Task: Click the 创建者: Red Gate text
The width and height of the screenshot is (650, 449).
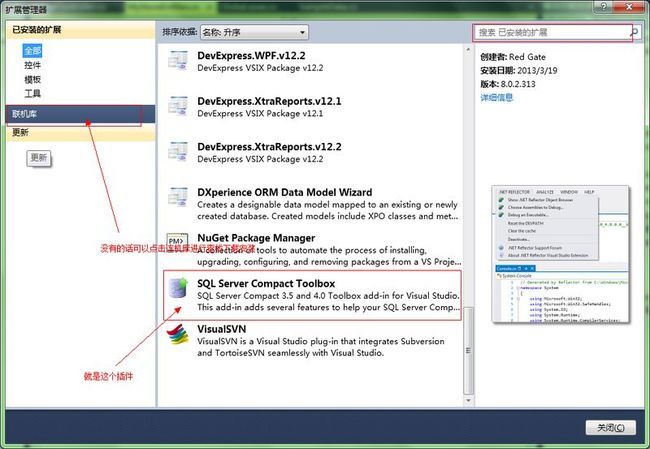Action: [513, 57]
